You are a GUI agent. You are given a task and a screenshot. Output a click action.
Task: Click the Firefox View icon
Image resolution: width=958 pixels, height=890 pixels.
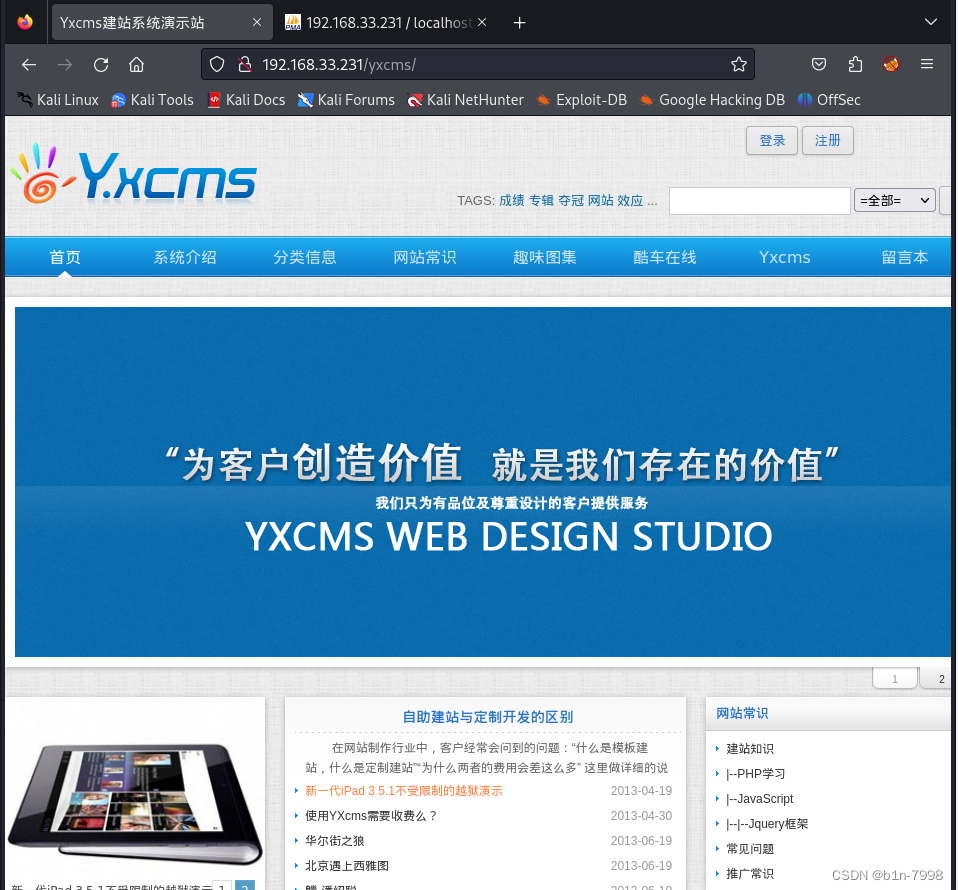tap(25, 23)
